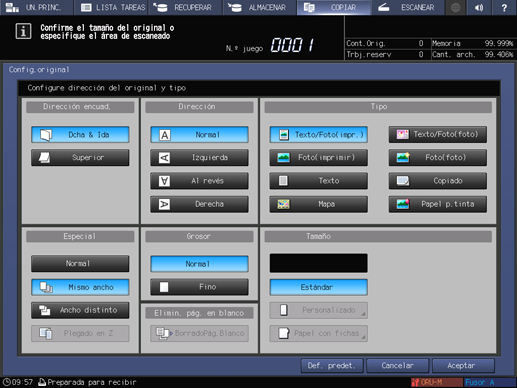Viewport: 517px width, 388px height.
Task: Select Ancho distinto special option
Action: [80, 310]
